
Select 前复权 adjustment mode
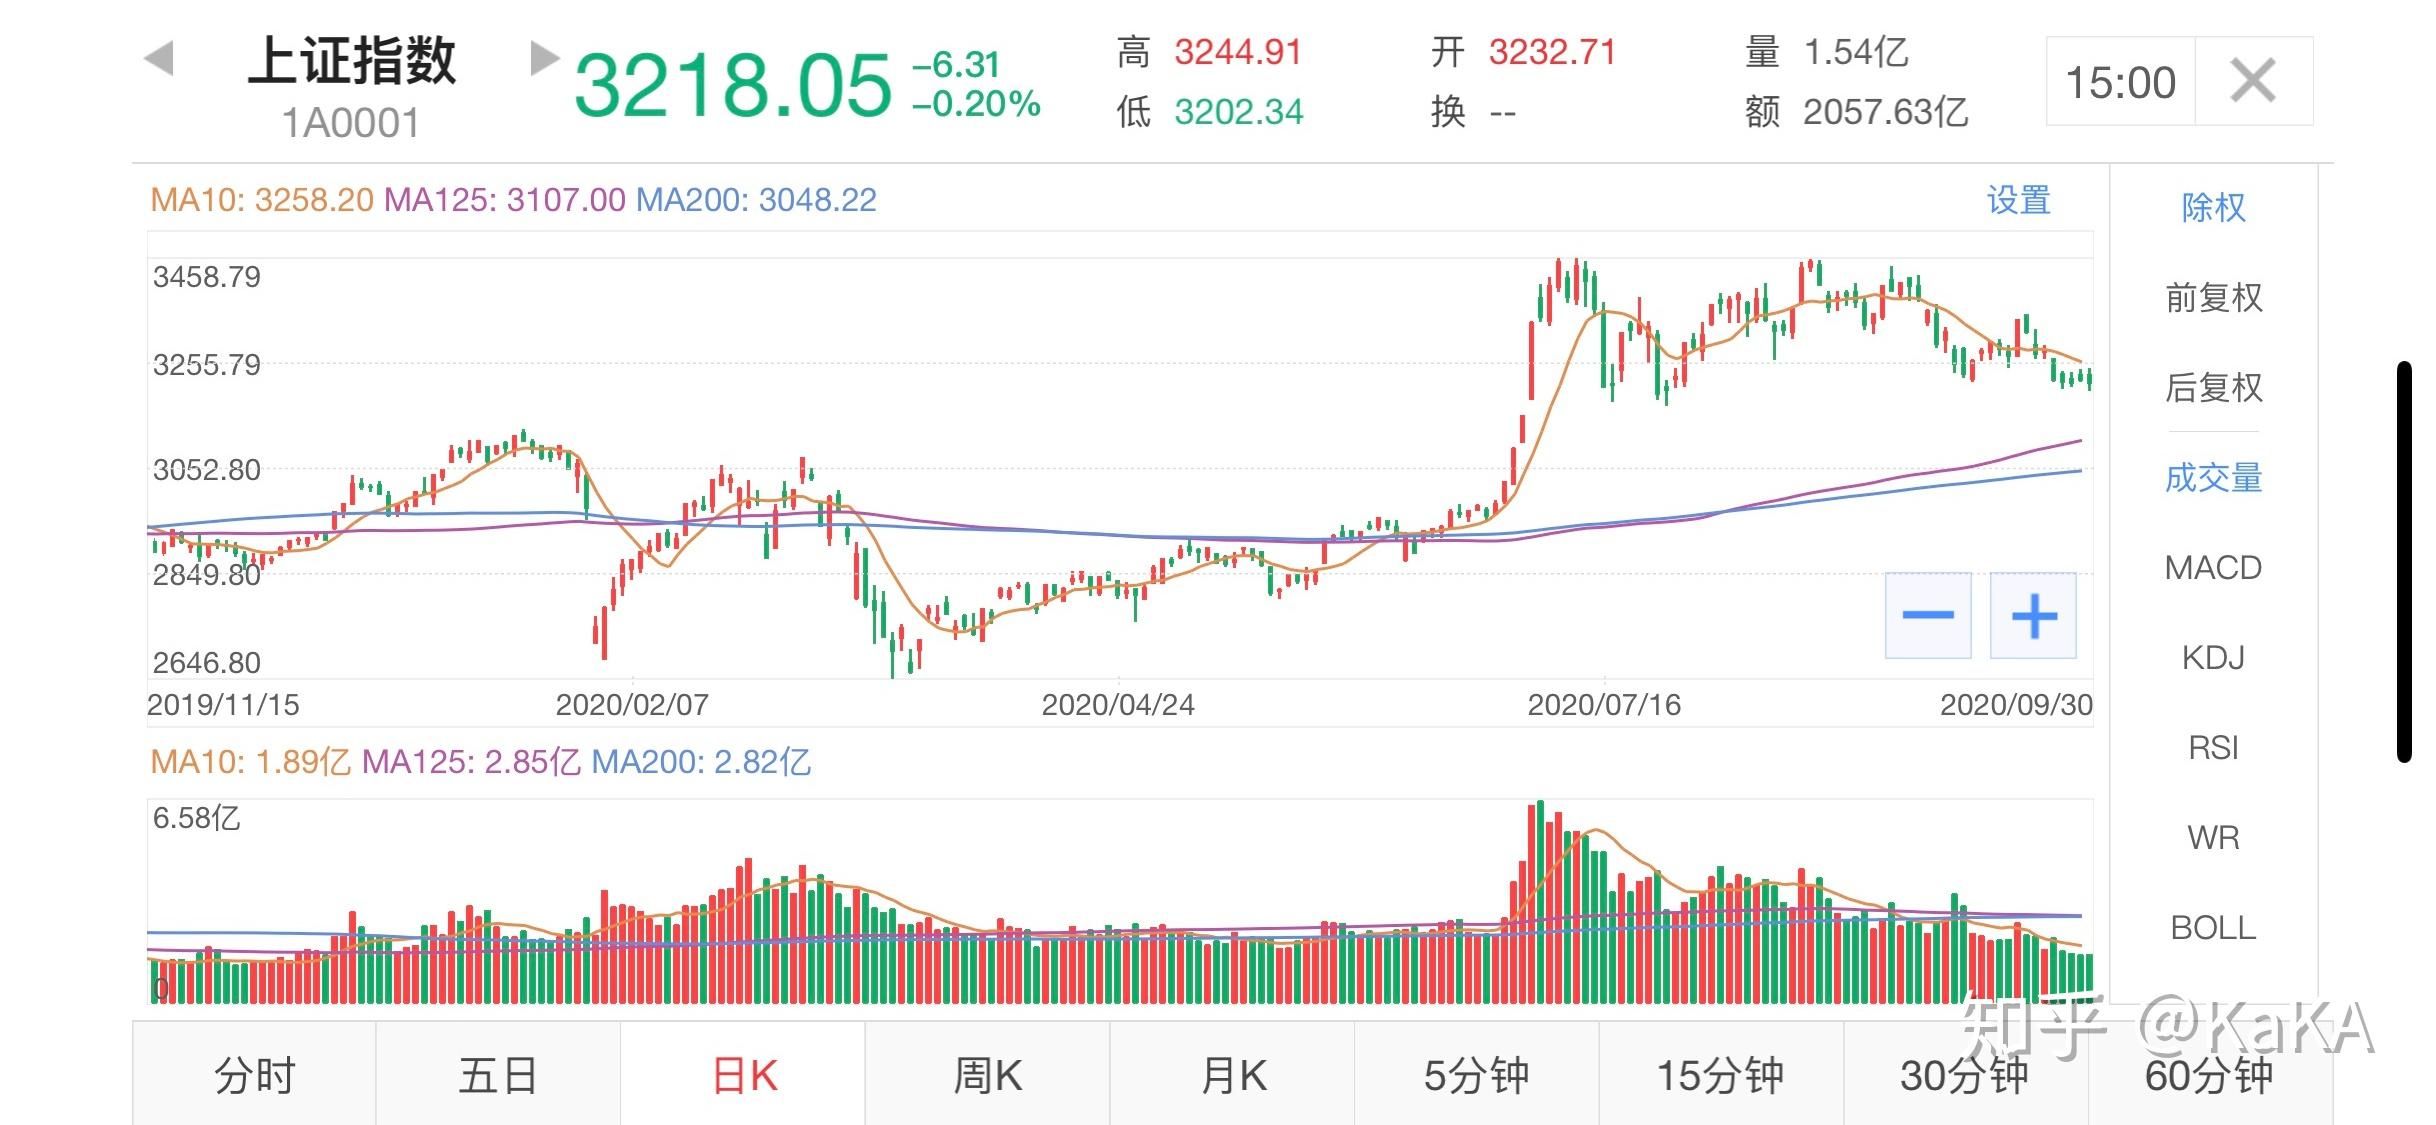pyautogui.click(x=2213, y=297)
